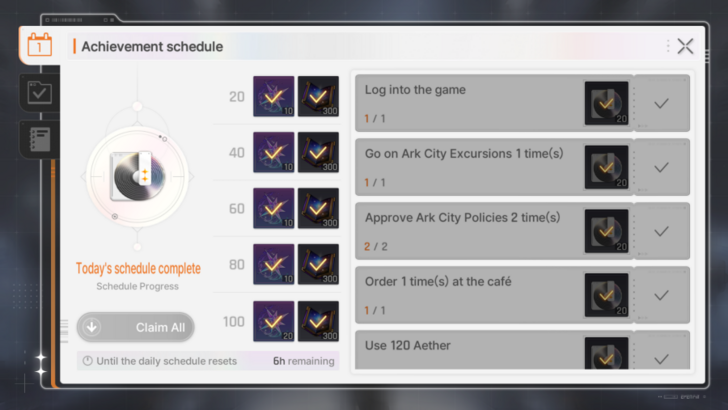The image size is (728, 410).
Task: Click the Today's schedule complete text
Action: pos(138,268)
